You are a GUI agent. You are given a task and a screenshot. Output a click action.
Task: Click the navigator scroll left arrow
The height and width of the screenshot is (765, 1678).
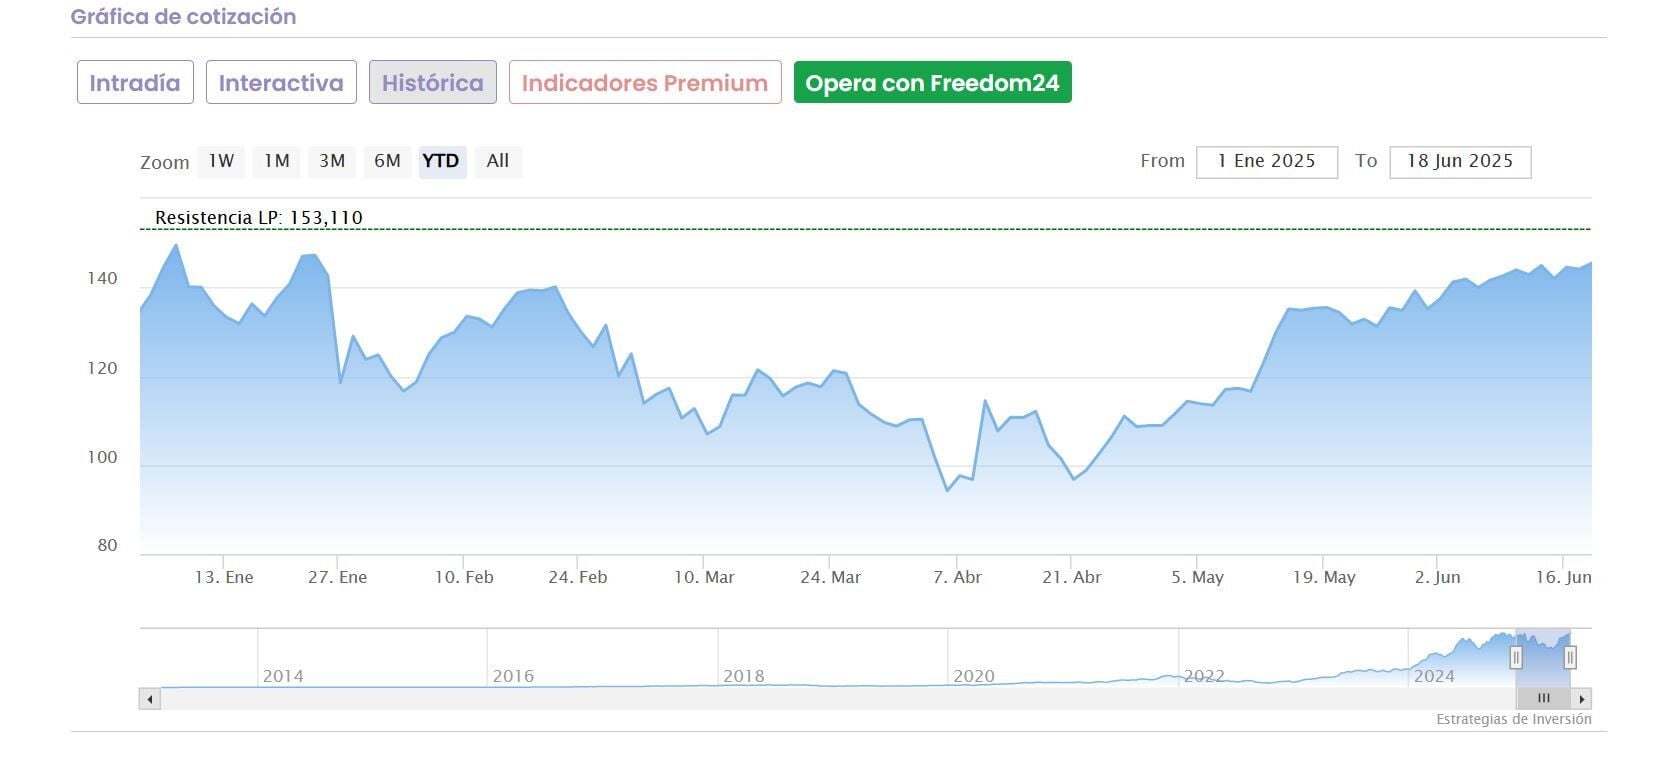pos(150,699)
